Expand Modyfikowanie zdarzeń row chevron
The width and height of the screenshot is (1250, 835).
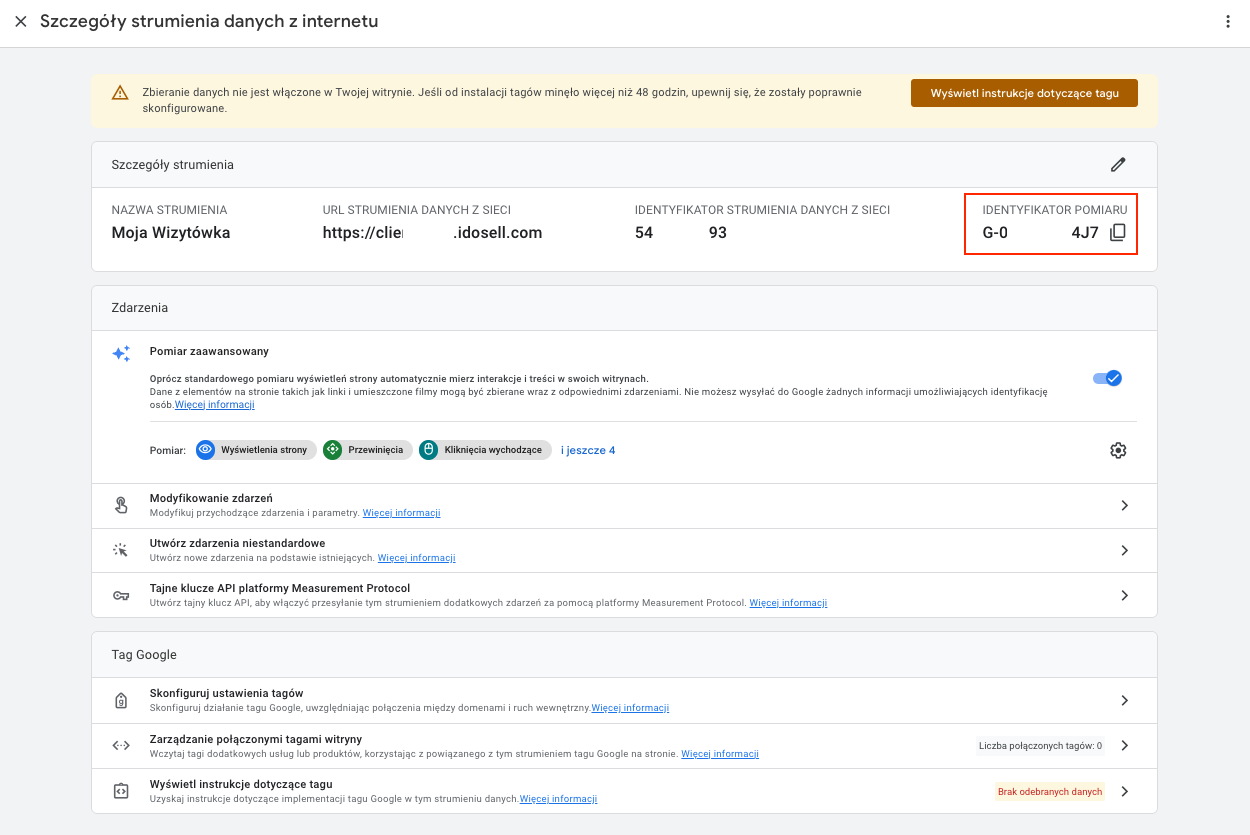pos(1125,506)
